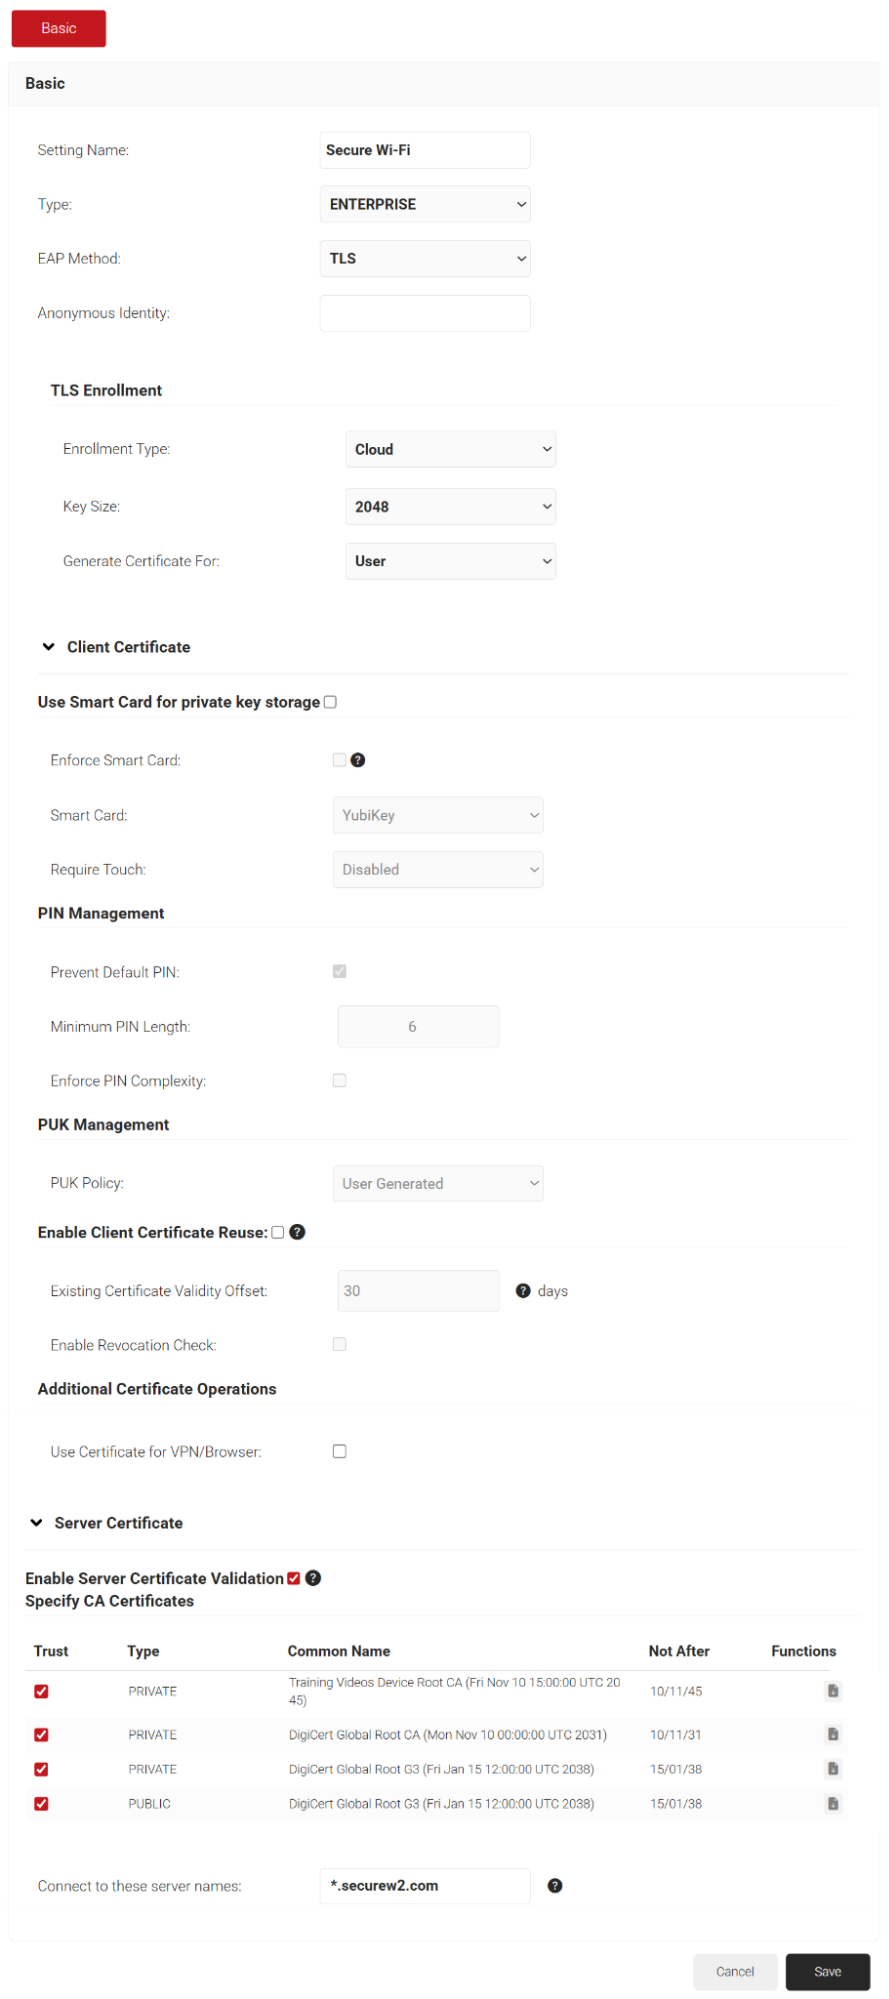Select the red Basic tab
The width and height of the screenshot is (889, 1999).
click(59, 28)
